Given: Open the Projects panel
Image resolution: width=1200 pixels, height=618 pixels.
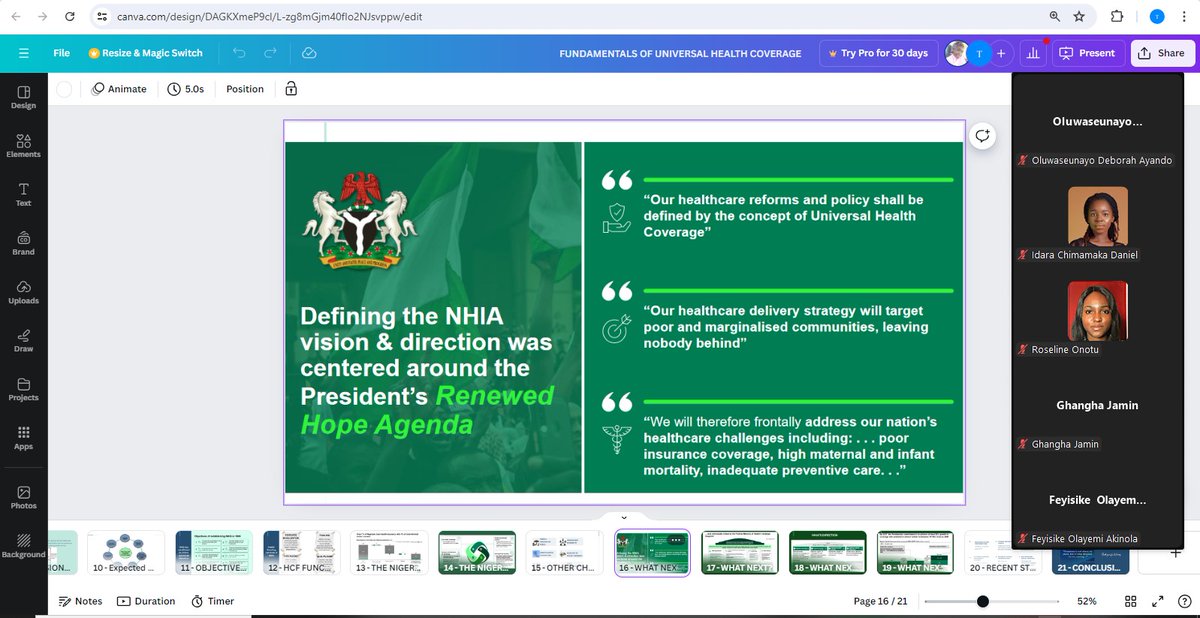Looking at the screenshot, I should 23,389.
